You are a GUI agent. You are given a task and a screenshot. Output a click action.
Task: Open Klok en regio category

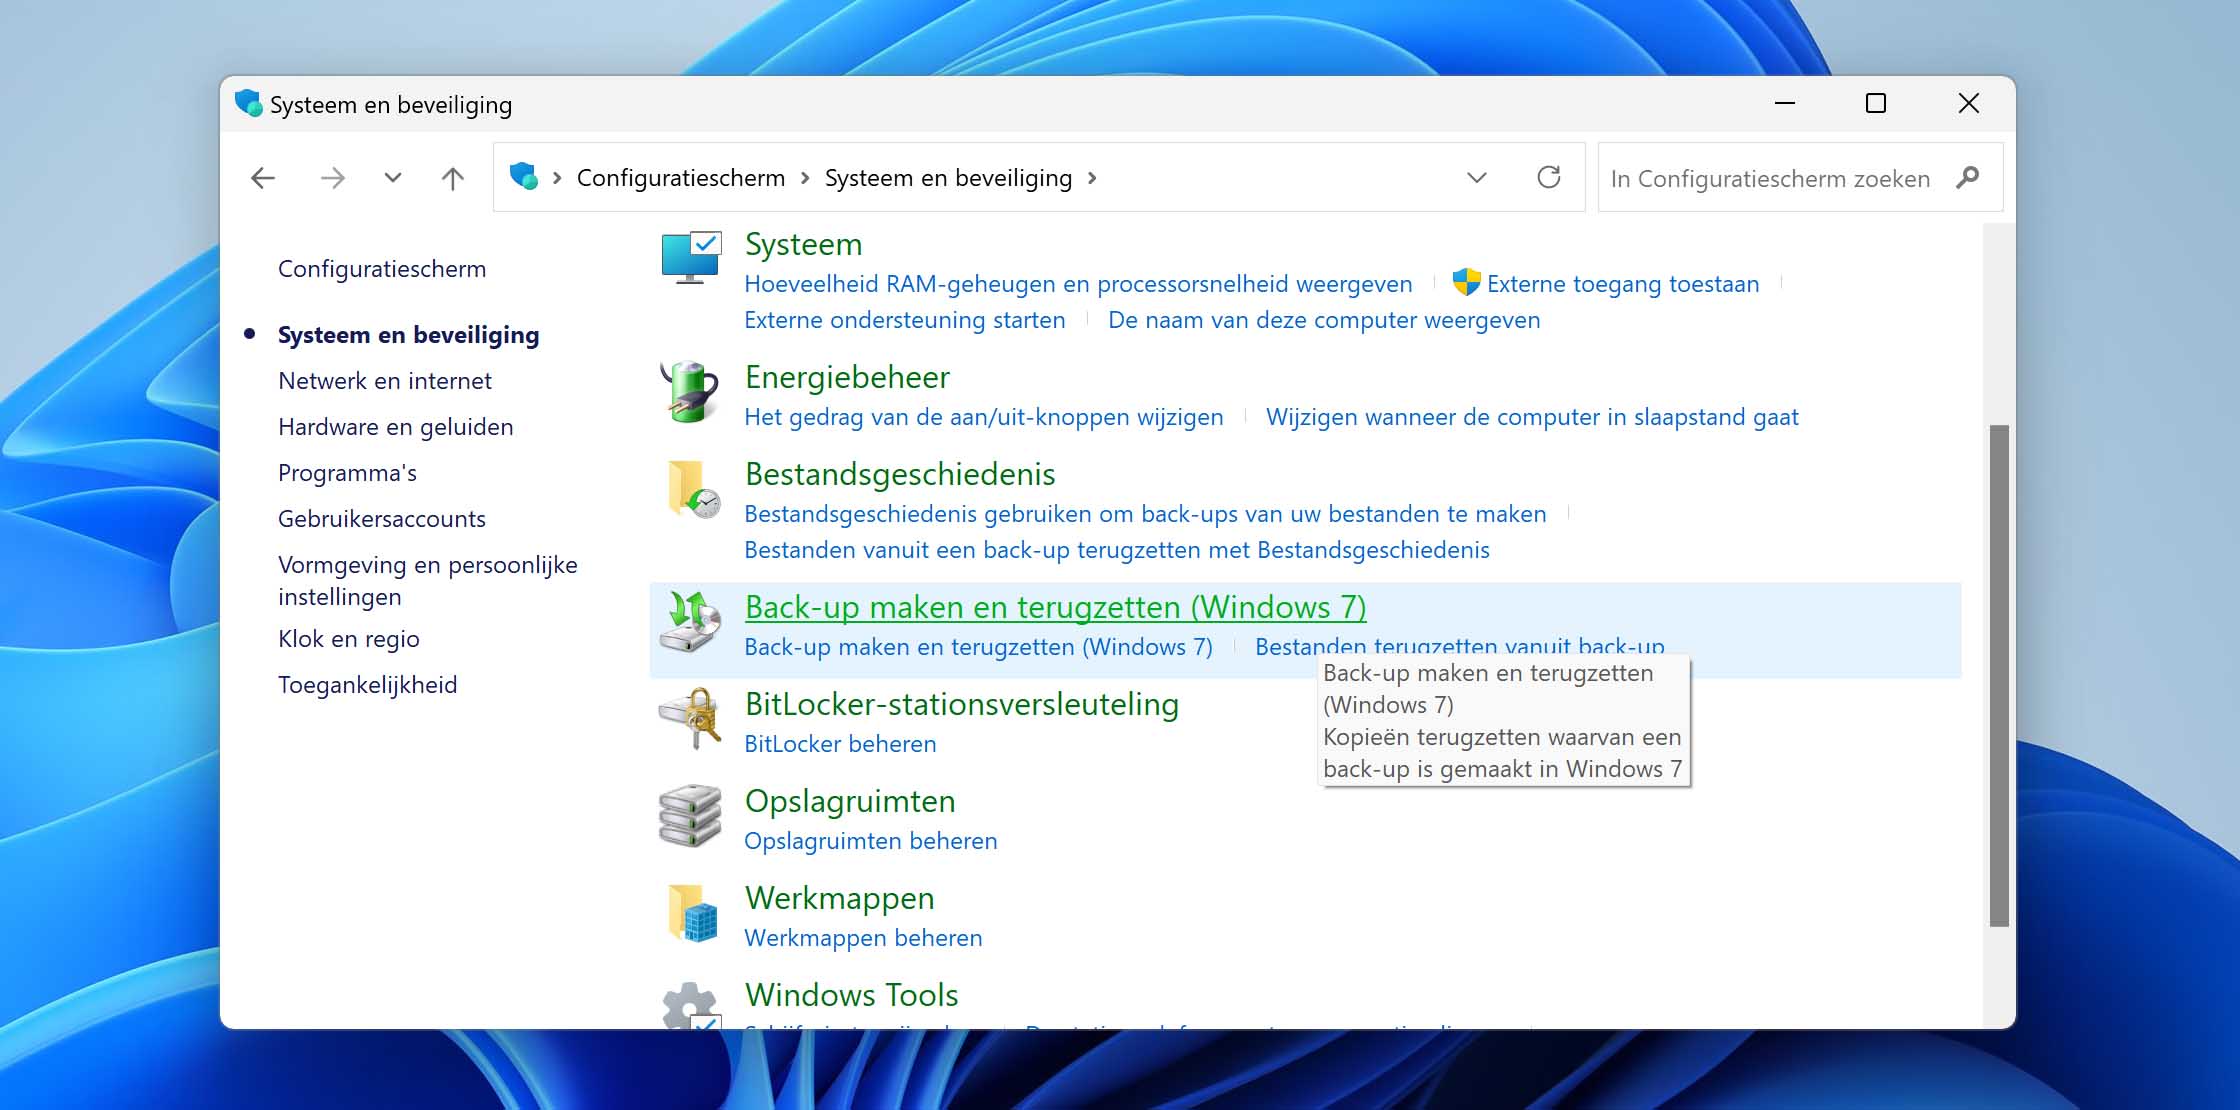point(349,639)
